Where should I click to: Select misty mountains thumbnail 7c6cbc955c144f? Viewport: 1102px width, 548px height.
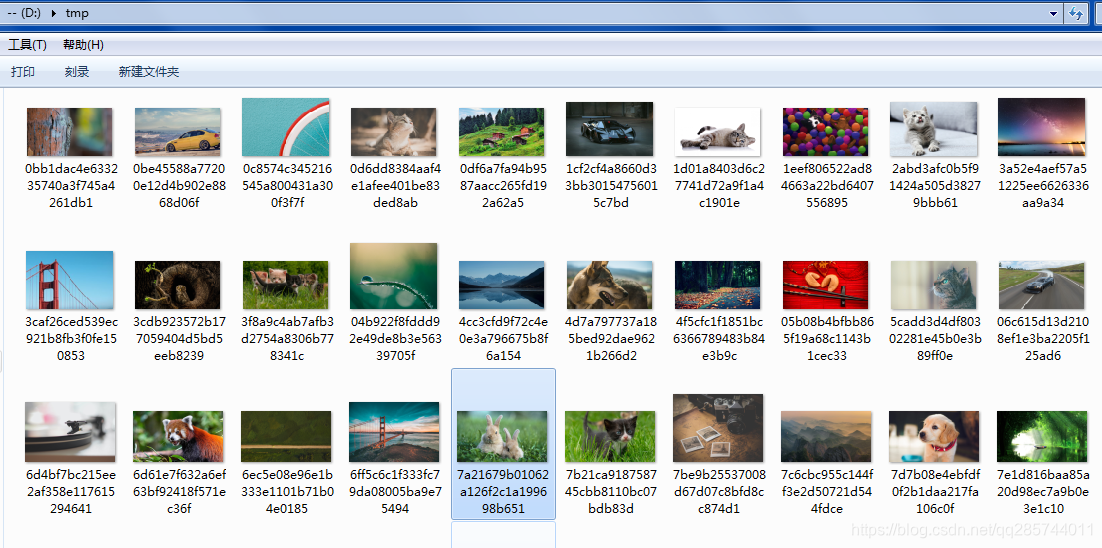[x=825, y=436]
